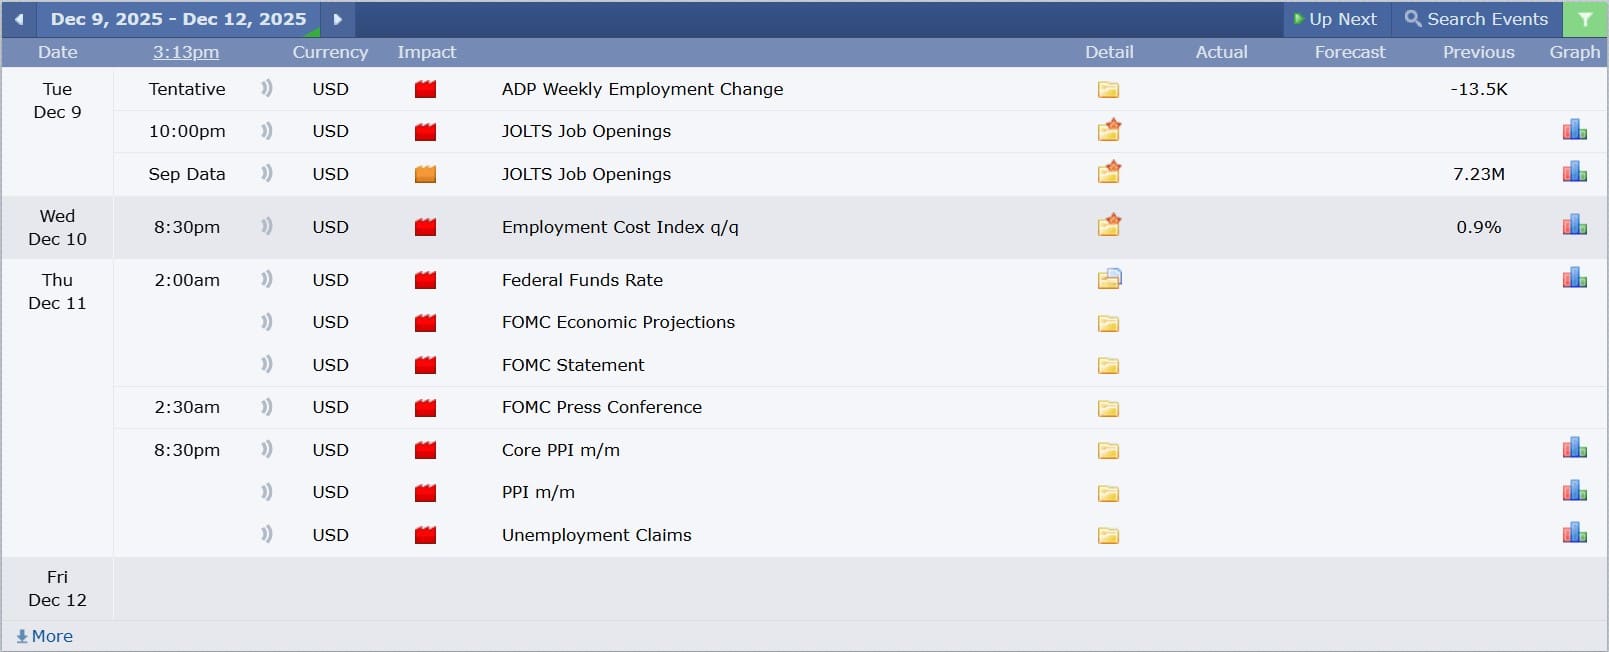The image size is (1609, 652).
Task: Toggle sound alert for PPI m/m
Action: [266, 492]
